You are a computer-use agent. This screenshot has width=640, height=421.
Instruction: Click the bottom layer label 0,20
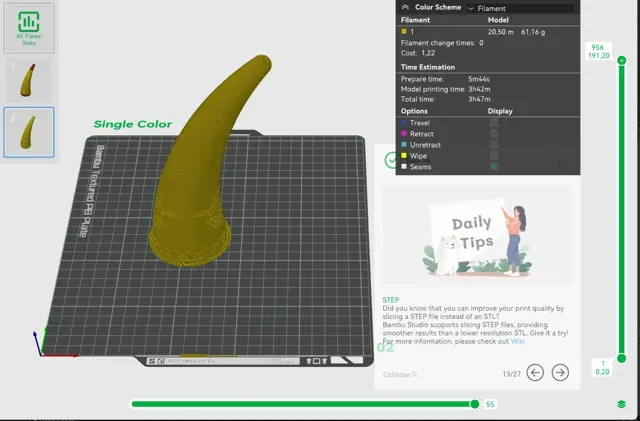tap(602, 372)
